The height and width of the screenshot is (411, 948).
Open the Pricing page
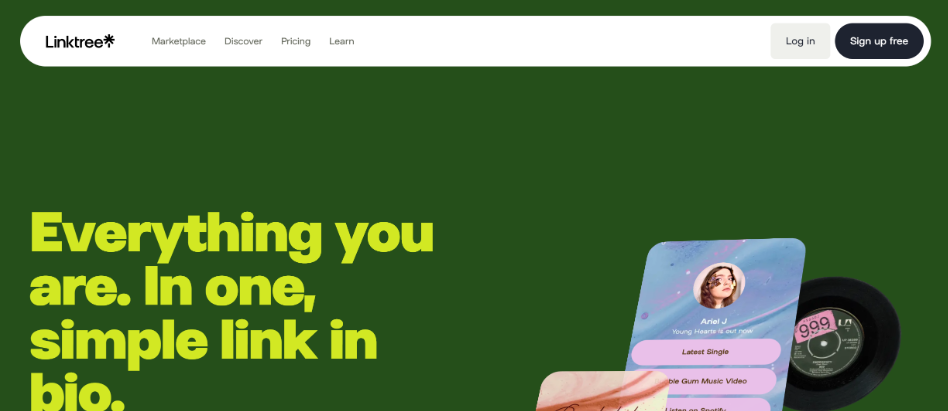coord(296,41)
